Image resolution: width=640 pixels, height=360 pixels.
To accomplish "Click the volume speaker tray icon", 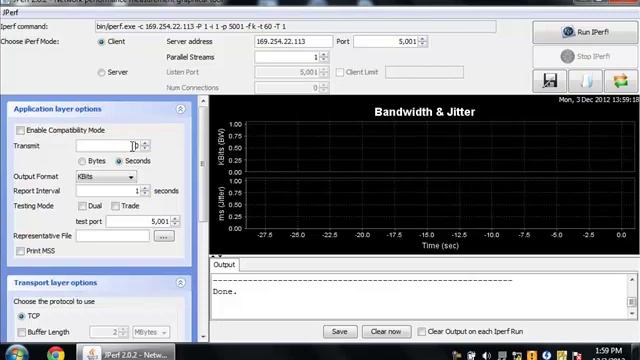I will tap(486, 356).
